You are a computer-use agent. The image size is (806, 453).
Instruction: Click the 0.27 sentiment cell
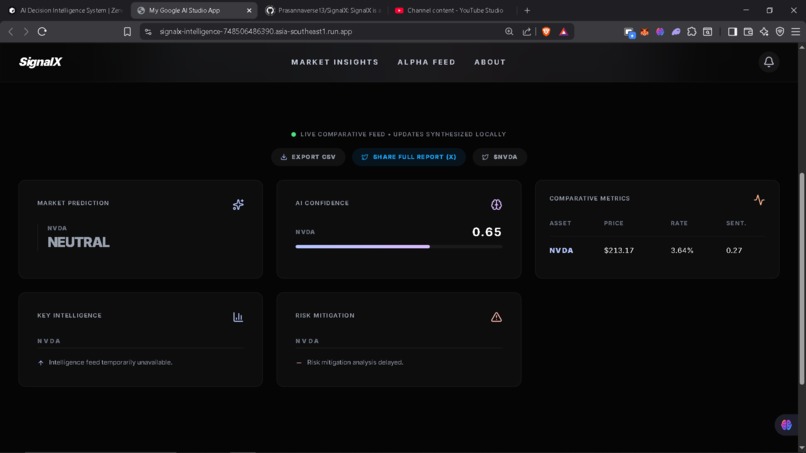pyautogui.click(x=734, y=250)
